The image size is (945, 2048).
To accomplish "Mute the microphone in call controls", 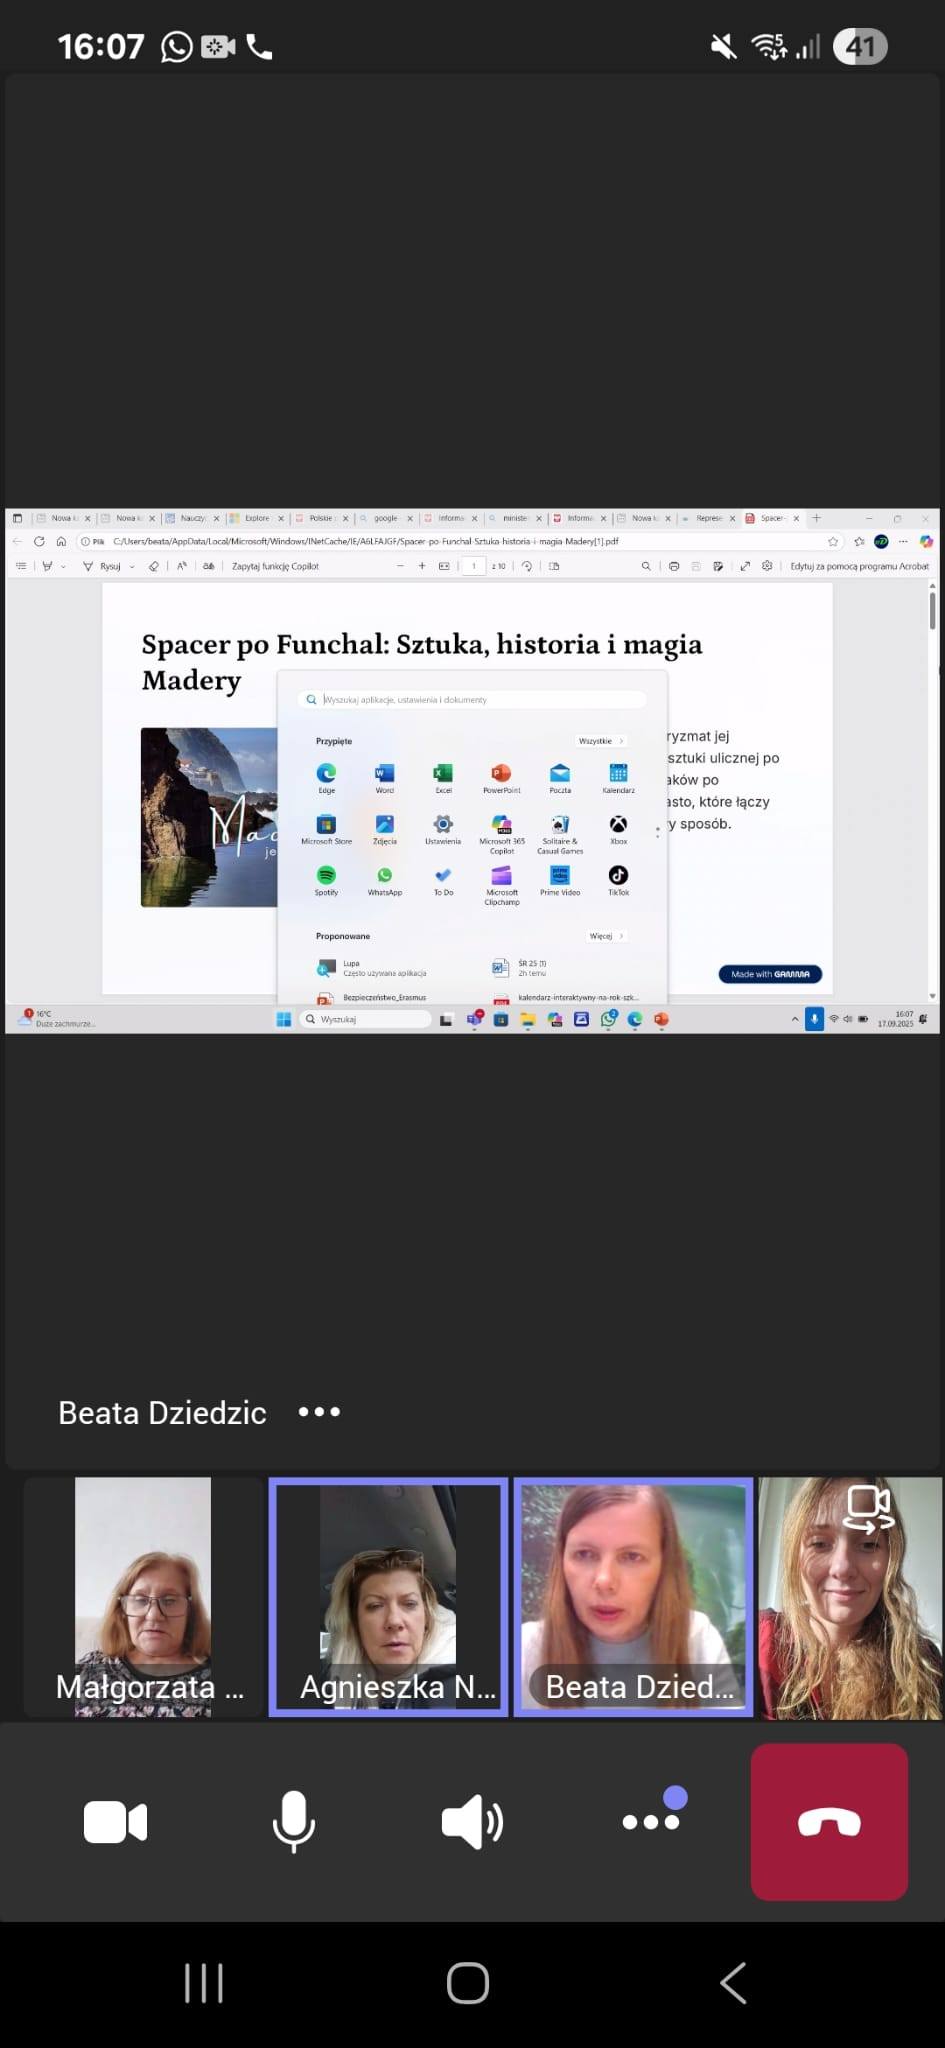I will coord(294,1822).
